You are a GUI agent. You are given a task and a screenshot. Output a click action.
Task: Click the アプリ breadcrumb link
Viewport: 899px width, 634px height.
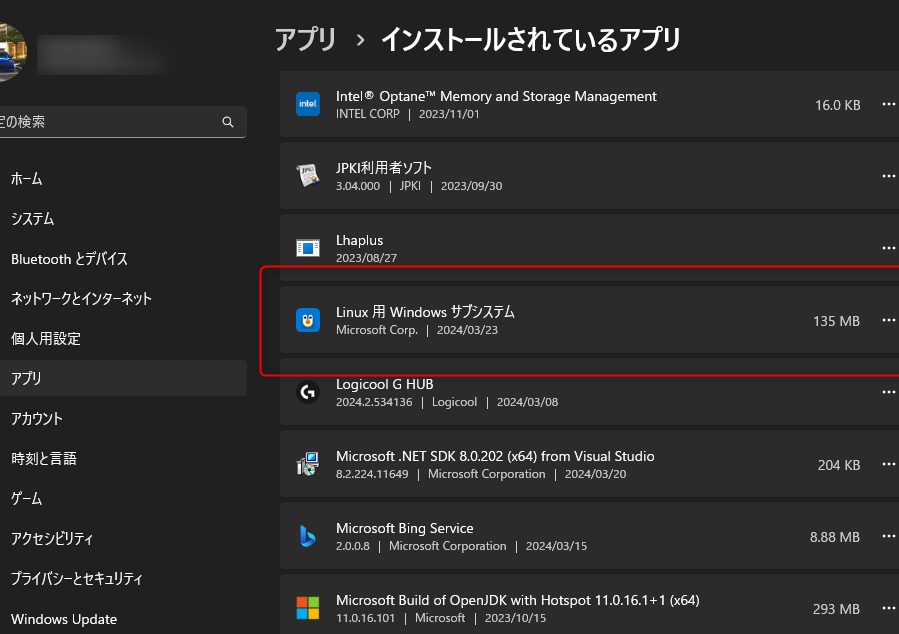(x=305, y=40)
